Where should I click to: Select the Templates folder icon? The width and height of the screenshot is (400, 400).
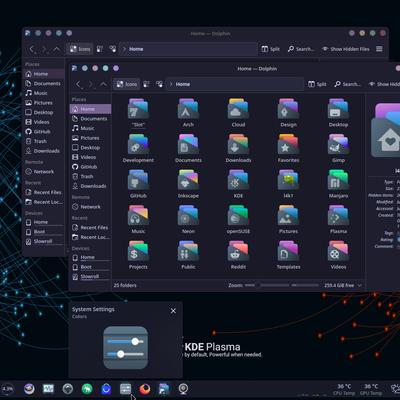[288, 251]
